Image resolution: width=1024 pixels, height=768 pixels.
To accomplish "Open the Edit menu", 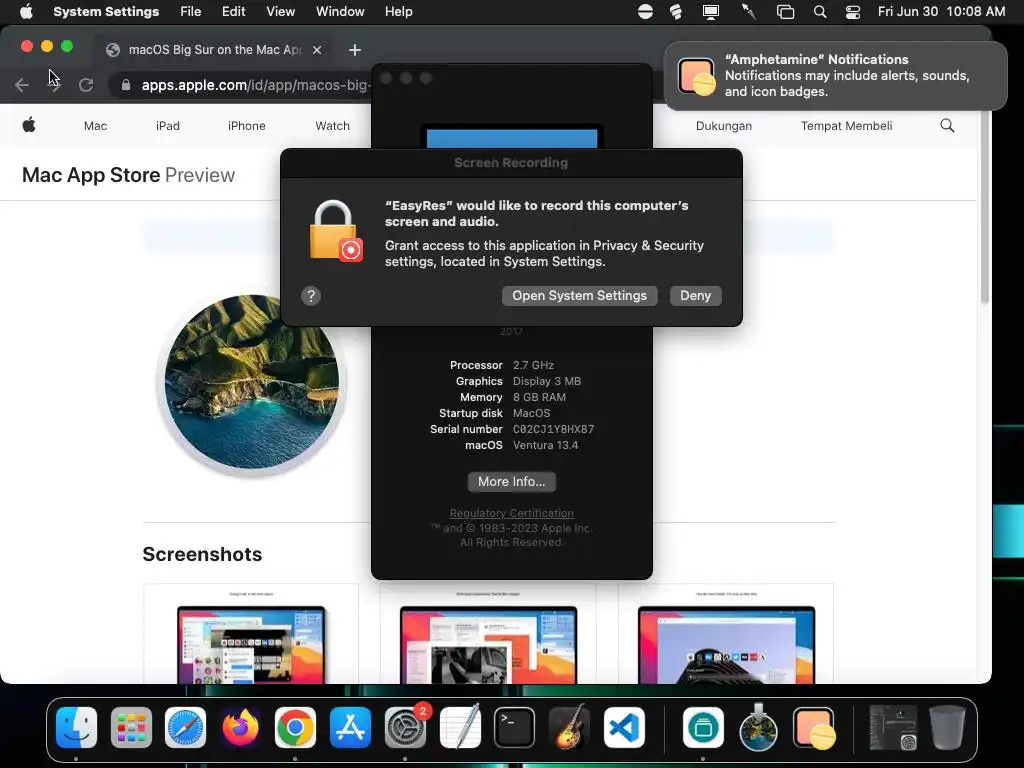I will point(233,12).
